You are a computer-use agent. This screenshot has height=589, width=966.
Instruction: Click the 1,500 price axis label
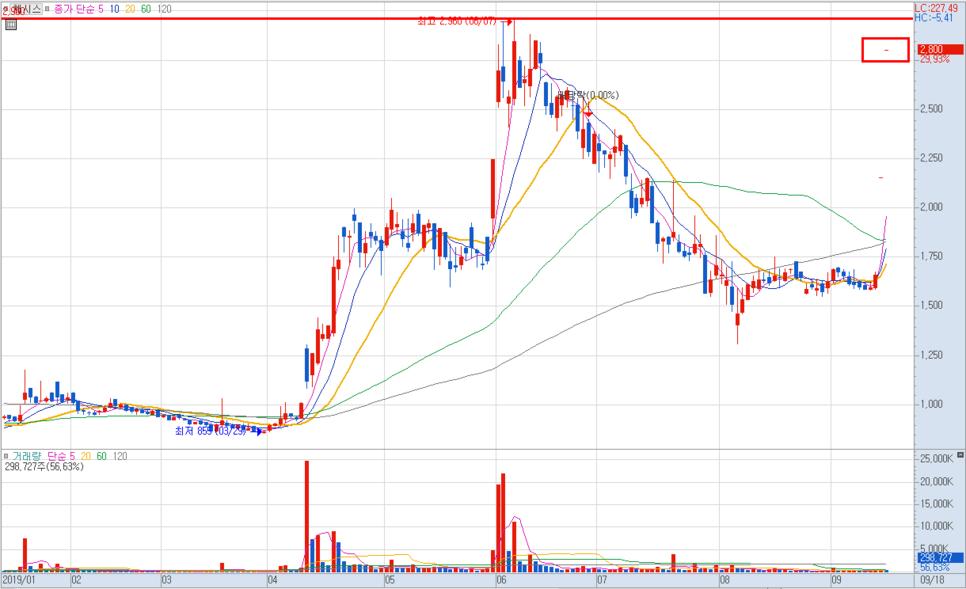point(932,305)
